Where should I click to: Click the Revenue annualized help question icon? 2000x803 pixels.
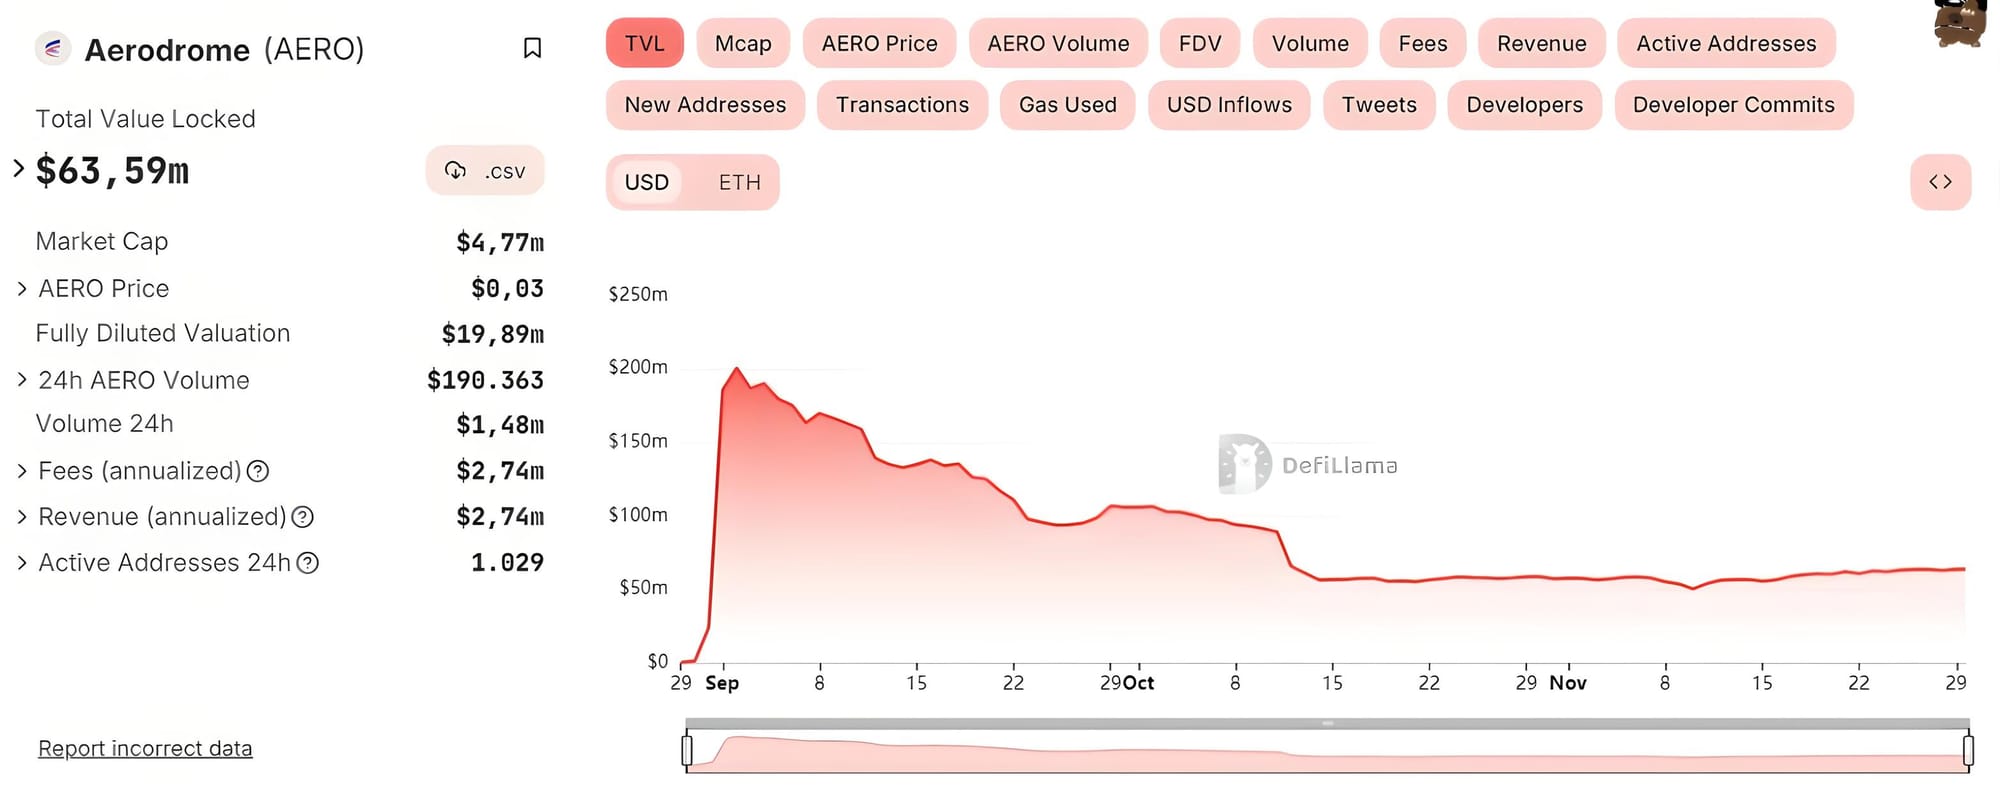303,517
